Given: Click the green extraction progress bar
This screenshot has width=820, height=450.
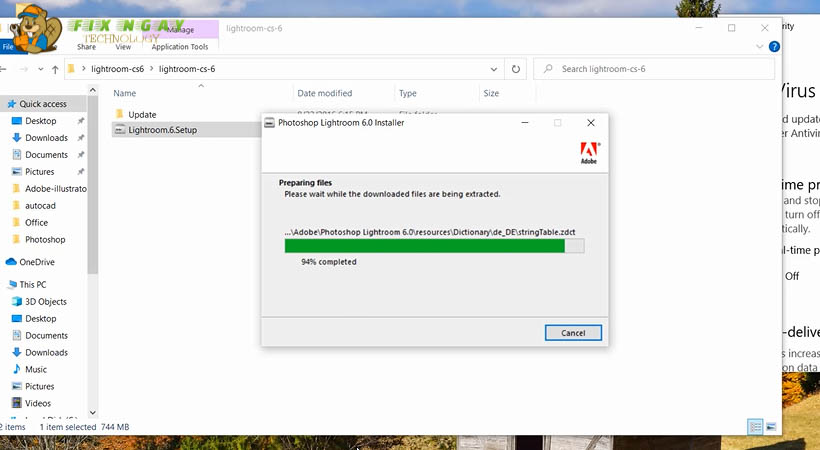Looking at the screenshot, I should click(425, 246).
